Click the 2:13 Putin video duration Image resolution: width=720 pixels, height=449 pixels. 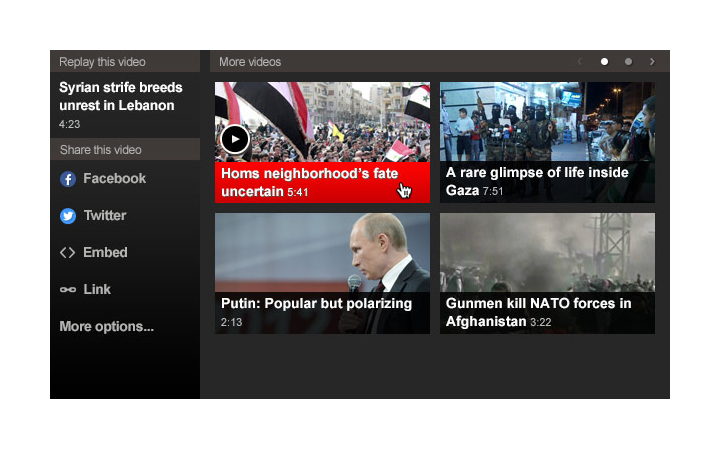(231, 322)
